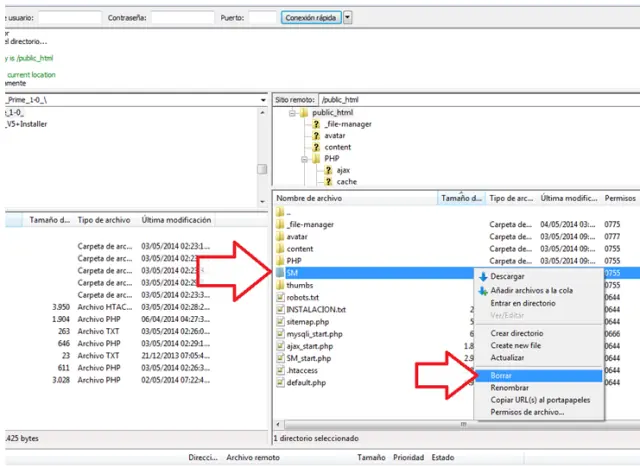
Task: Select _file-manager folder icon in file list
Action: point(280,224)
